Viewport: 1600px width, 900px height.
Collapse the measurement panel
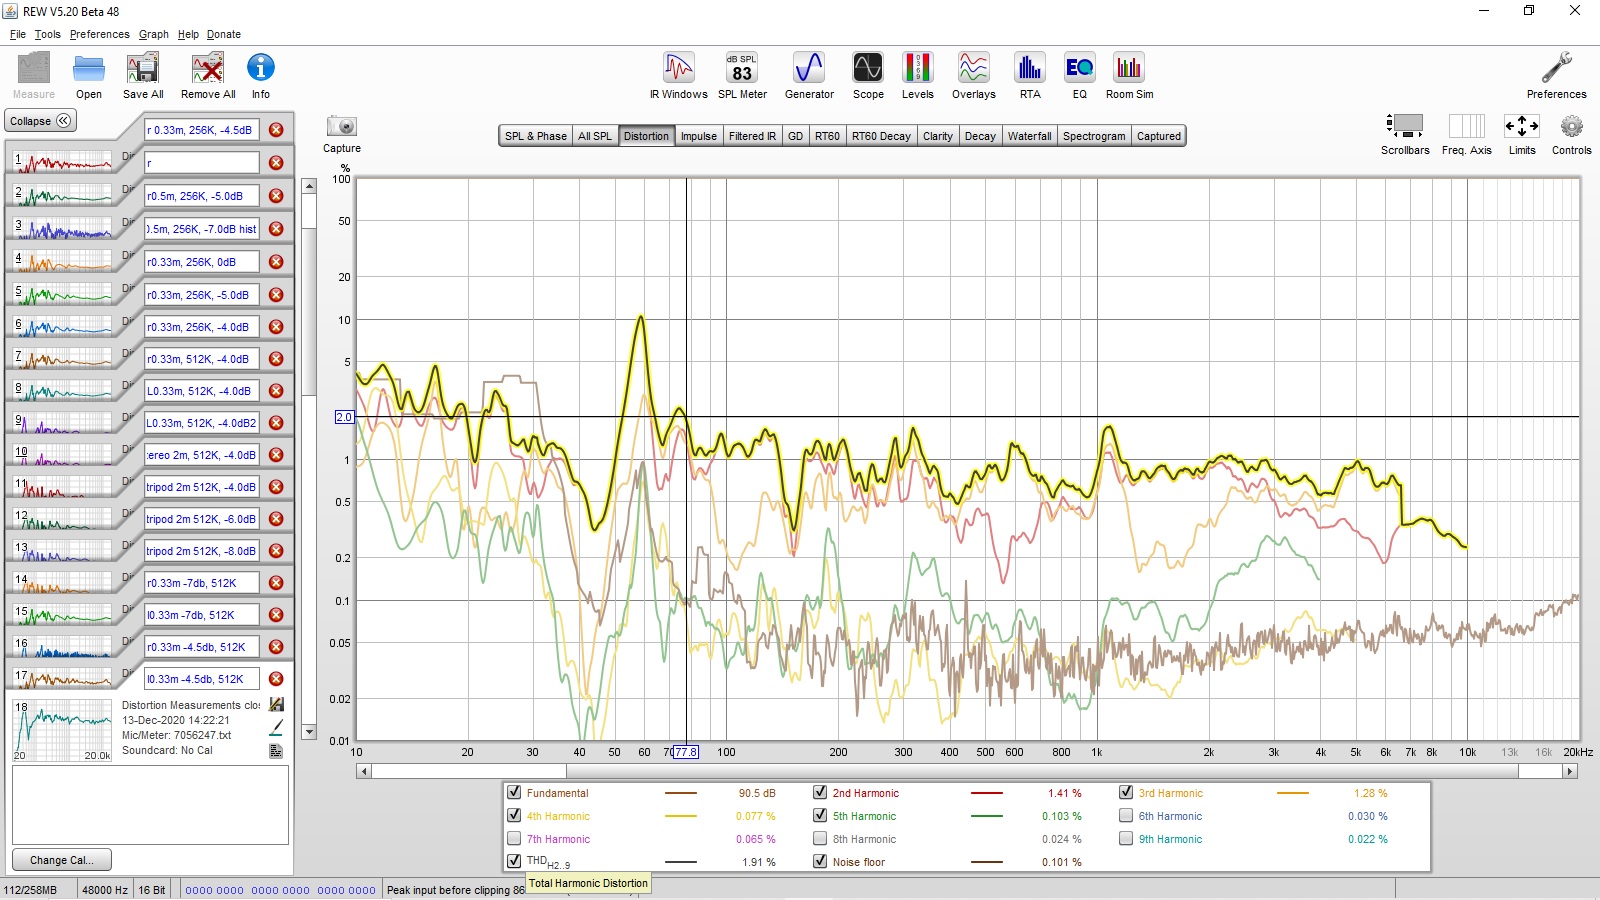click(x=41, y=121)
